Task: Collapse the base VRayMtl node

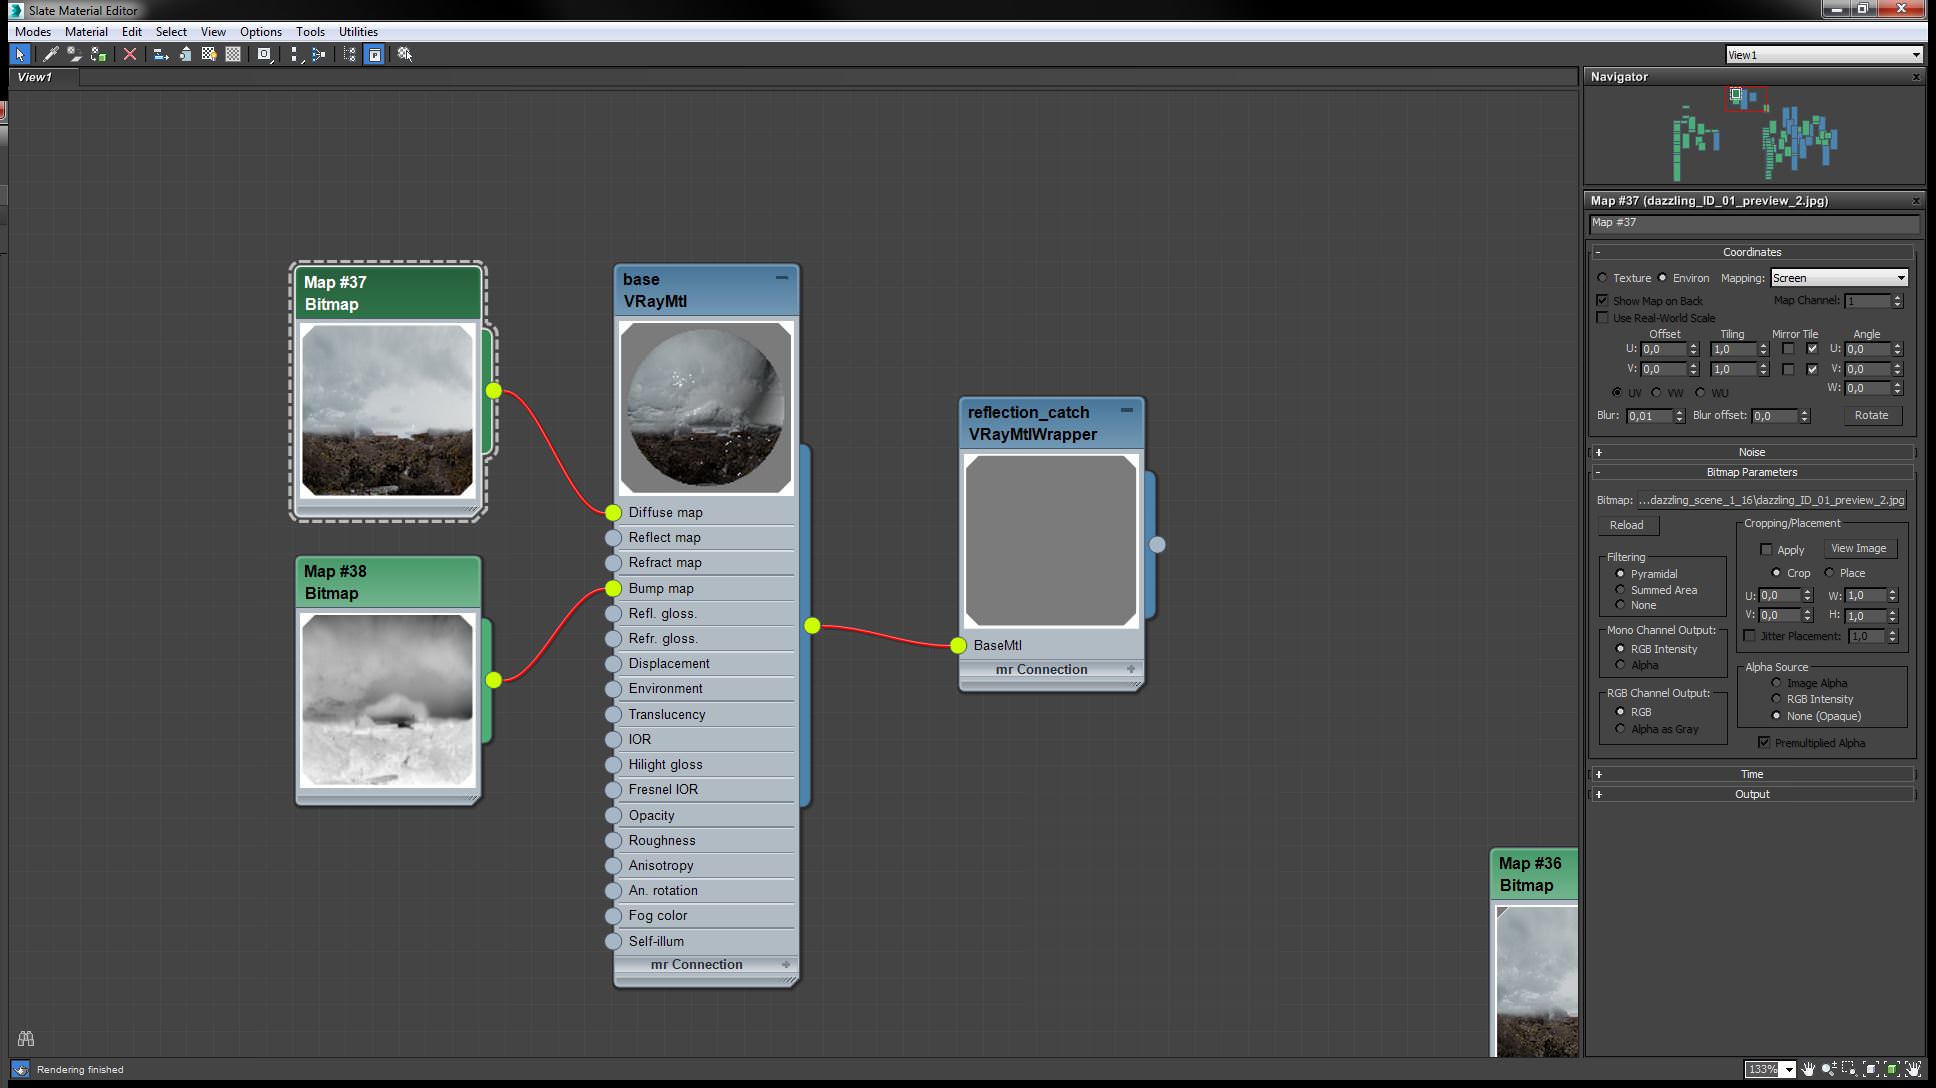Action: click(x=782, y=277)
